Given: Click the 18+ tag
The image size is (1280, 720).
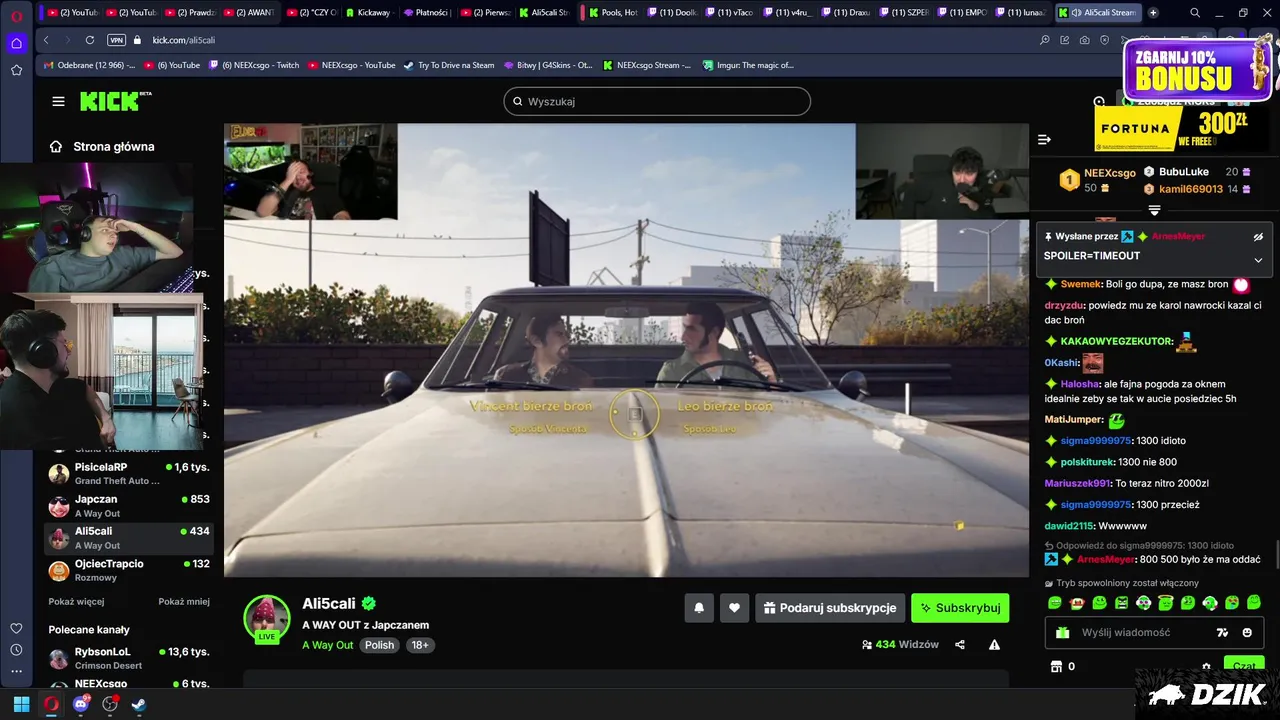Looking at the screenshot, I should coord(420,645).
